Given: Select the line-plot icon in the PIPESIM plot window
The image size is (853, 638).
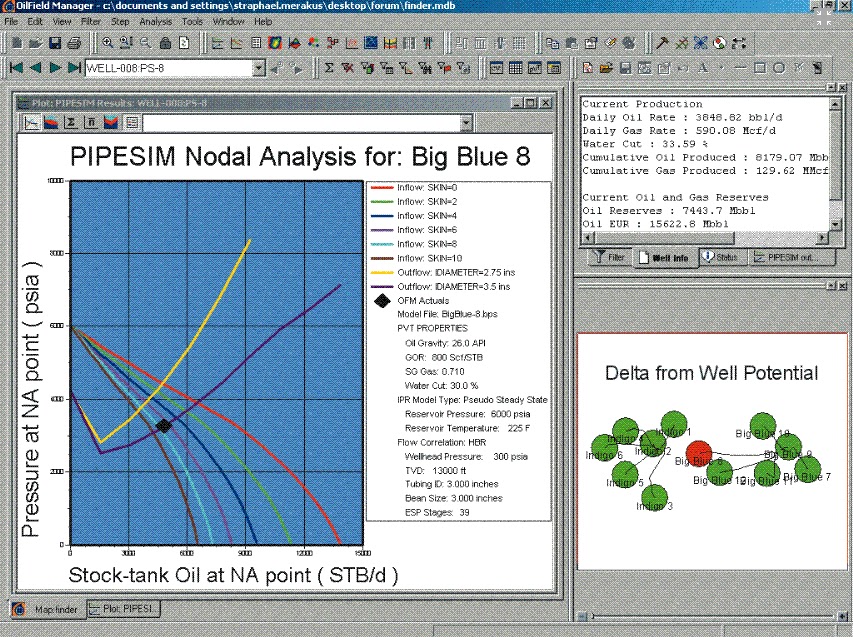Looking at the screenshot, I should point(31,123).
